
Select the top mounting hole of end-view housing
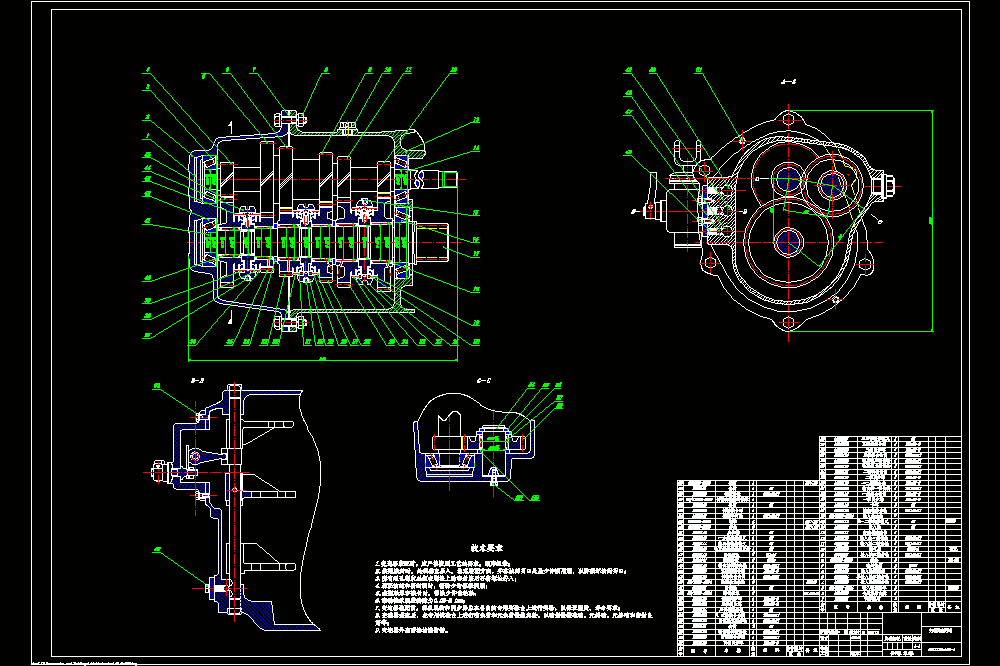pos(788,120)
